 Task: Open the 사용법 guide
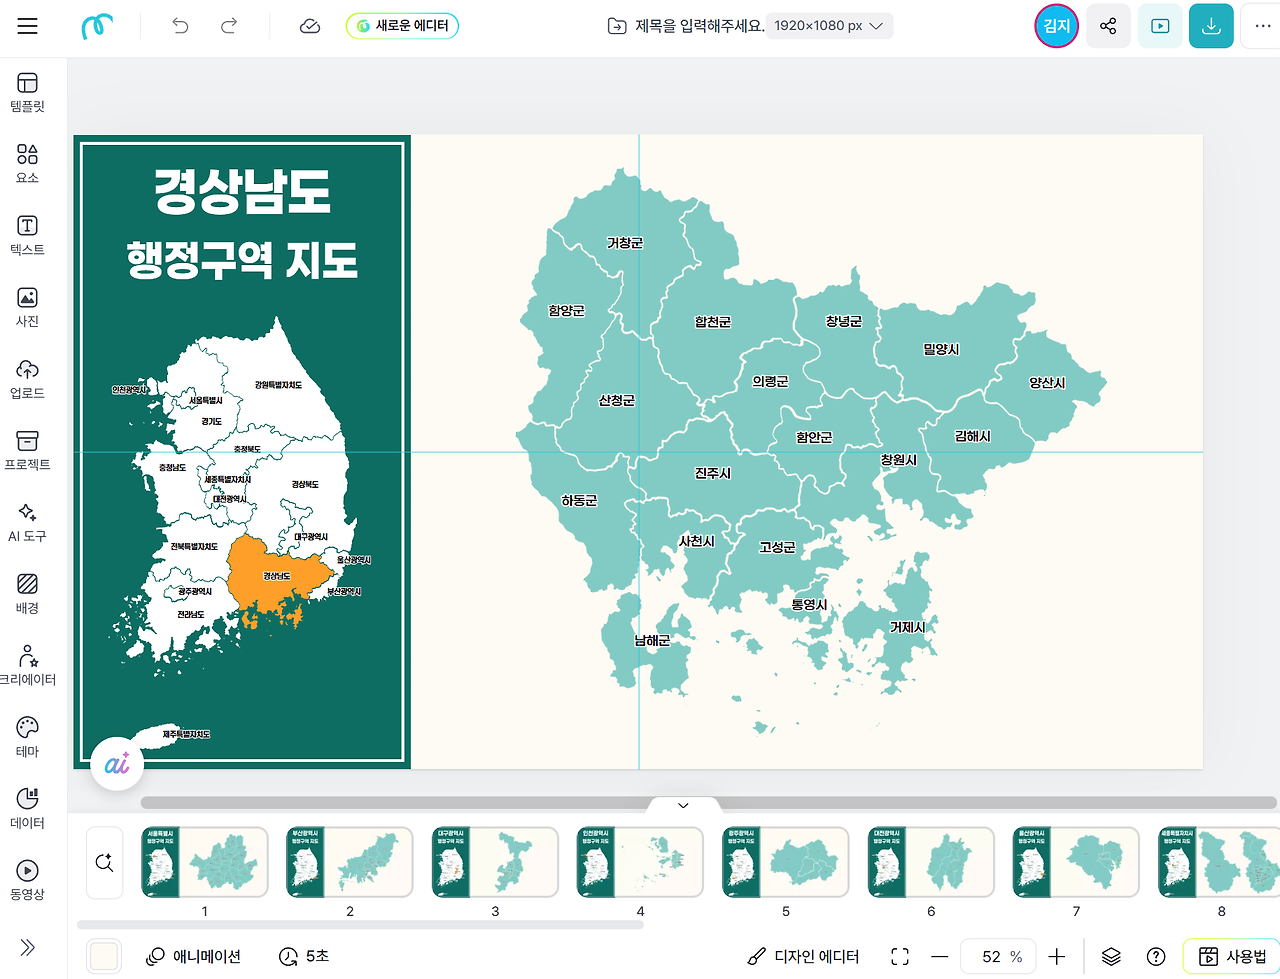1232,957
